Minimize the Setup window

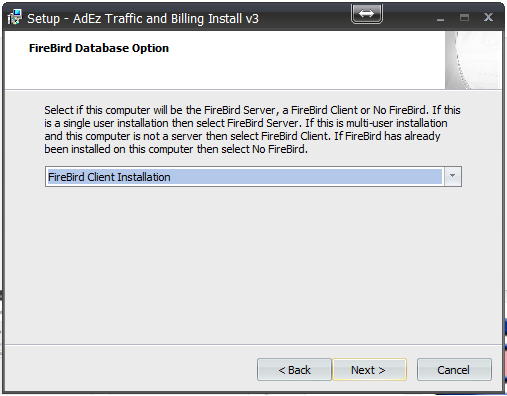click(440, 18)
